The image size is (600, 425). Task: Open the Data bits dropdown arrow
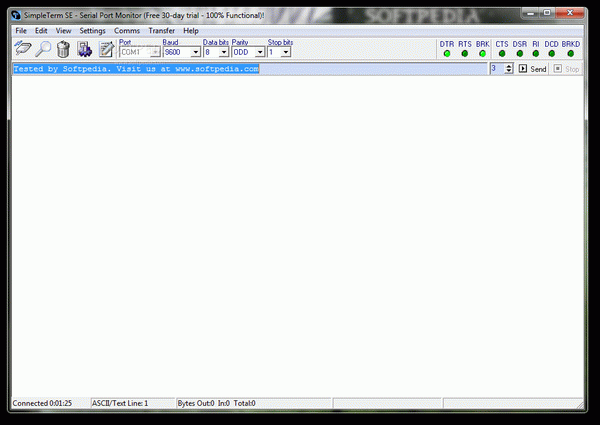(x=224, y=52)
